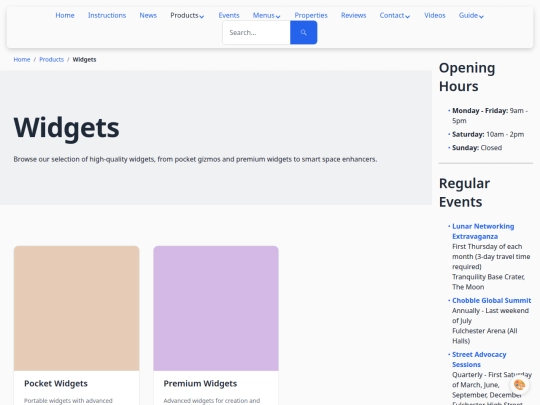Click the blue search magnifier button
The image size is (540, 405).
point(303,32)
